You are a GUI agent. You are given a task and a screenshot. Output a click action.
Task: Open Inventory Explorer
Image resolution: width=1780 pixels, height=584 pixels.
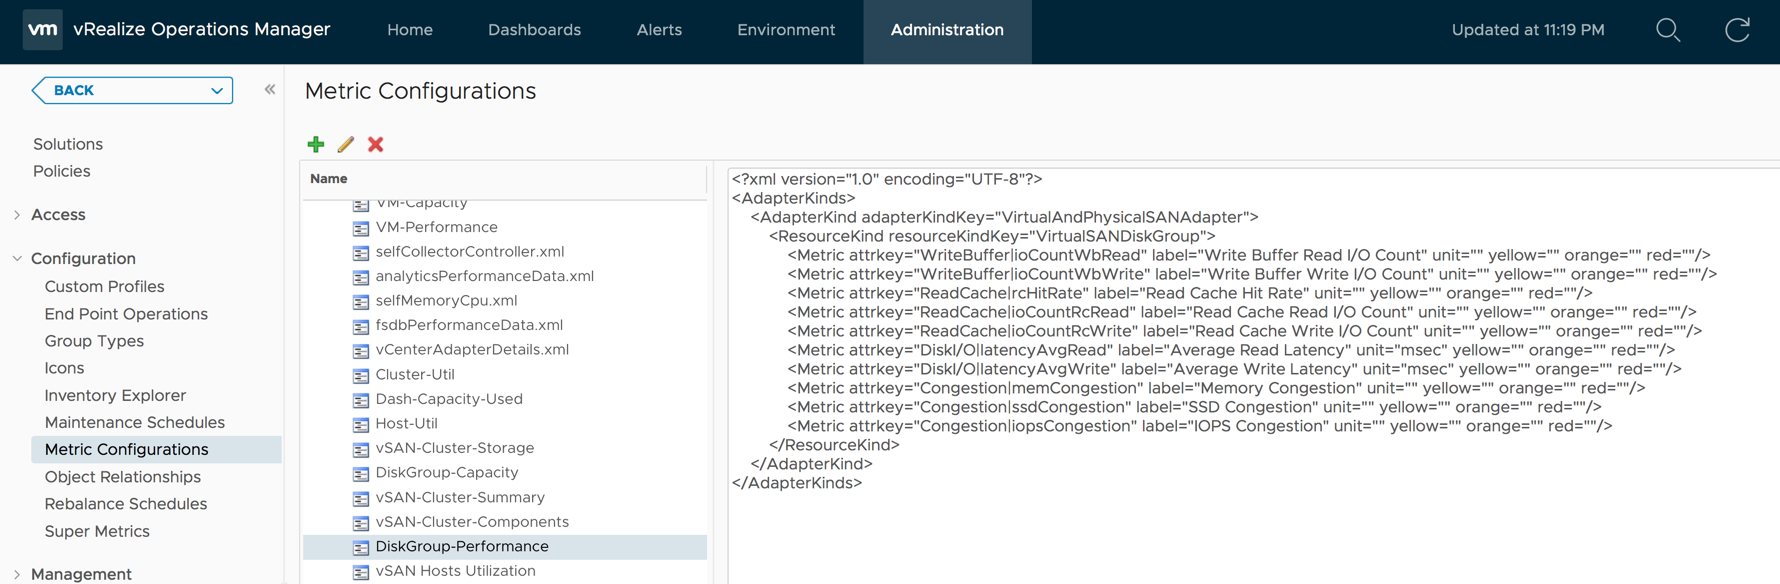click(x=115, y=395)
